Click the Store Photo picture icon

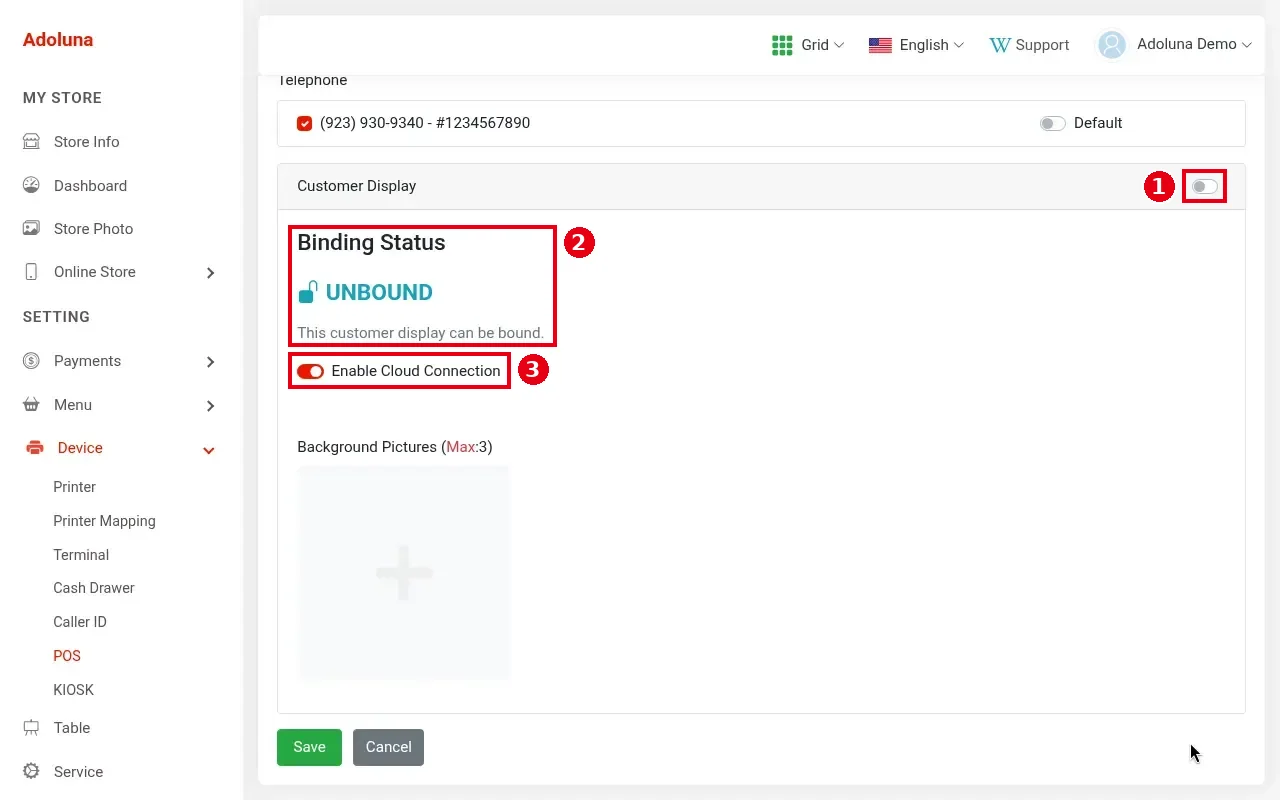pyautogui.click(x=31, y=229)
